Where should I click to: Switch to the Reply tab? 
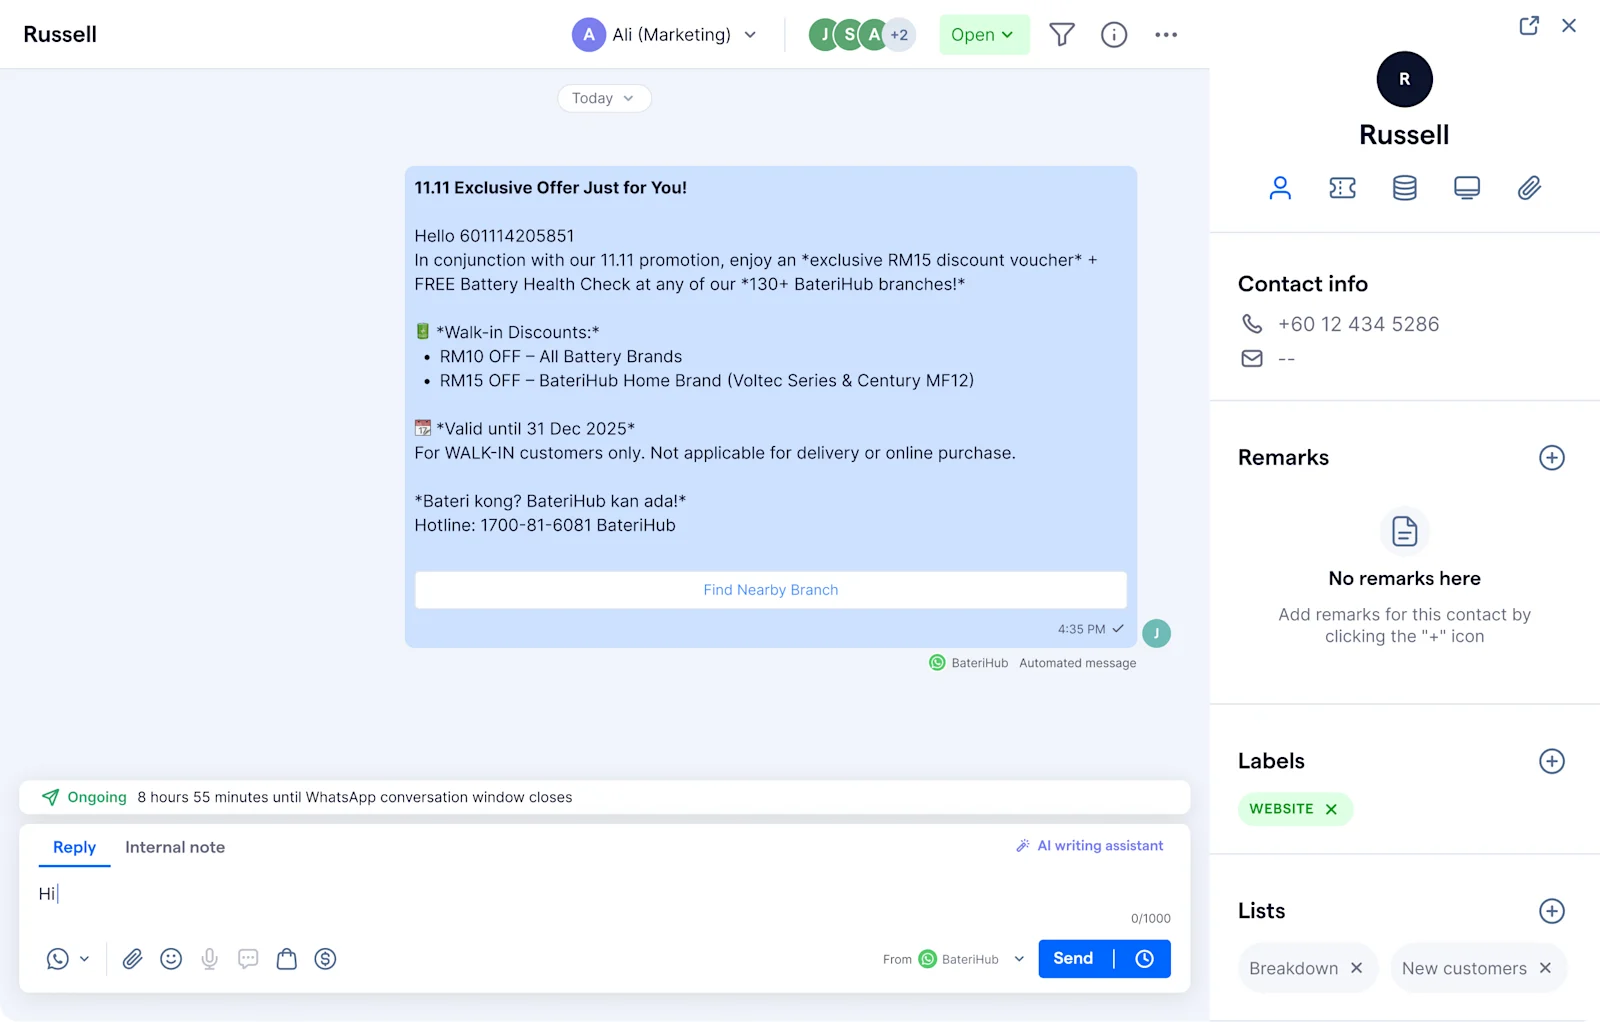click(75, 847)
